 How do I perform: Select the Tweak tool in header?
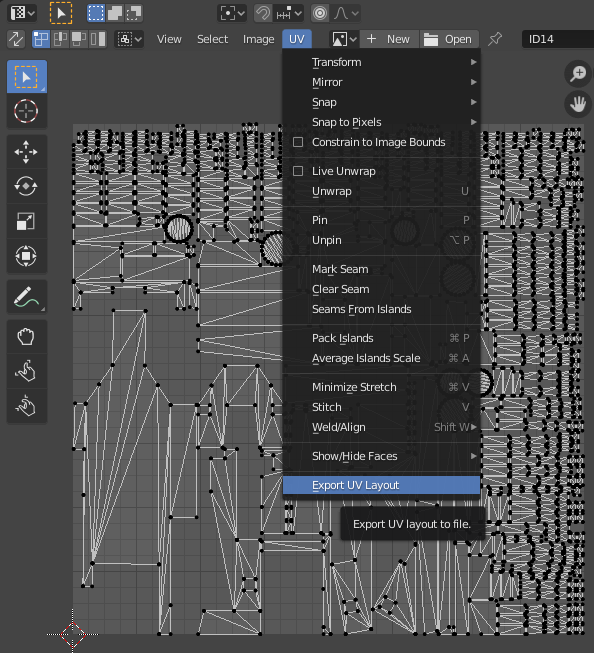(x=61, y=13)
